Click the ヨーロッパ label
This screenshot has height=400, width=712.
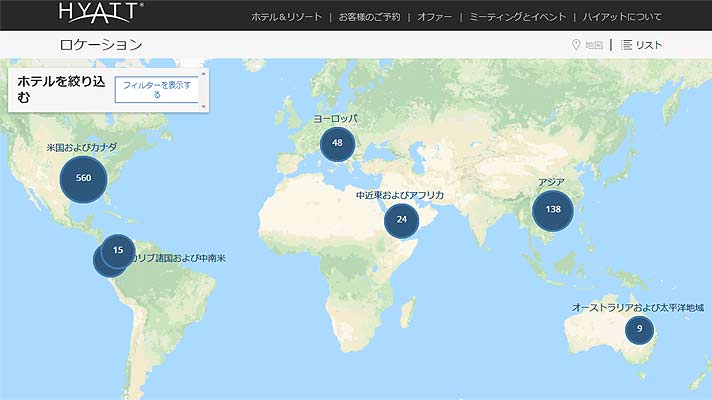pos(336,119)
